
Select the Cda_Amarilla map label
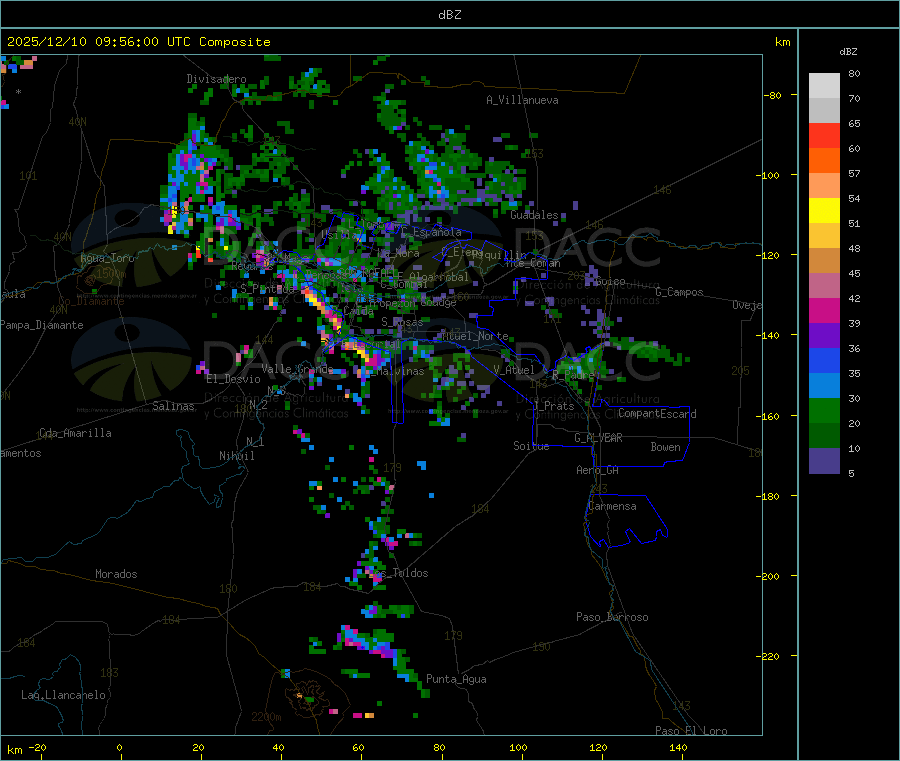tap(75, 433)
